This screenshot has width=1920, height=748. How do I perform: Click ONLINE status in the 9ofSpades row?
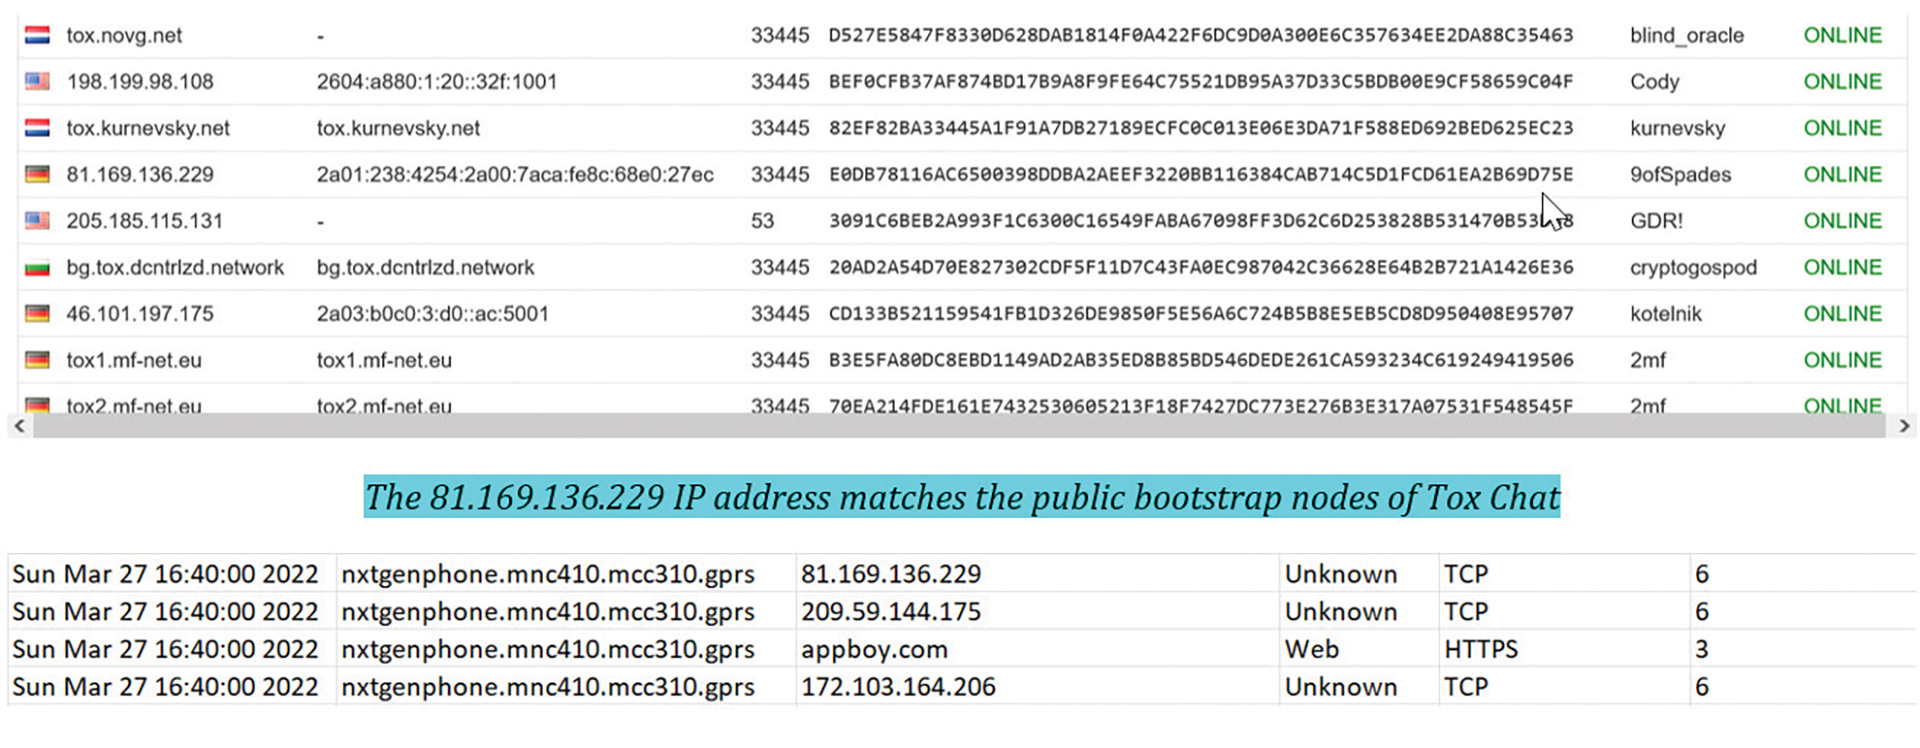1843,174
